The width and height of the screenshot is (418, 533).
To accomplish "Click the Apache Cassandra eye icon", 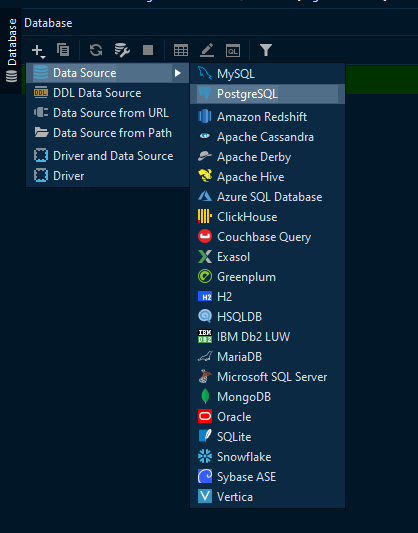I will click(205, 136).
